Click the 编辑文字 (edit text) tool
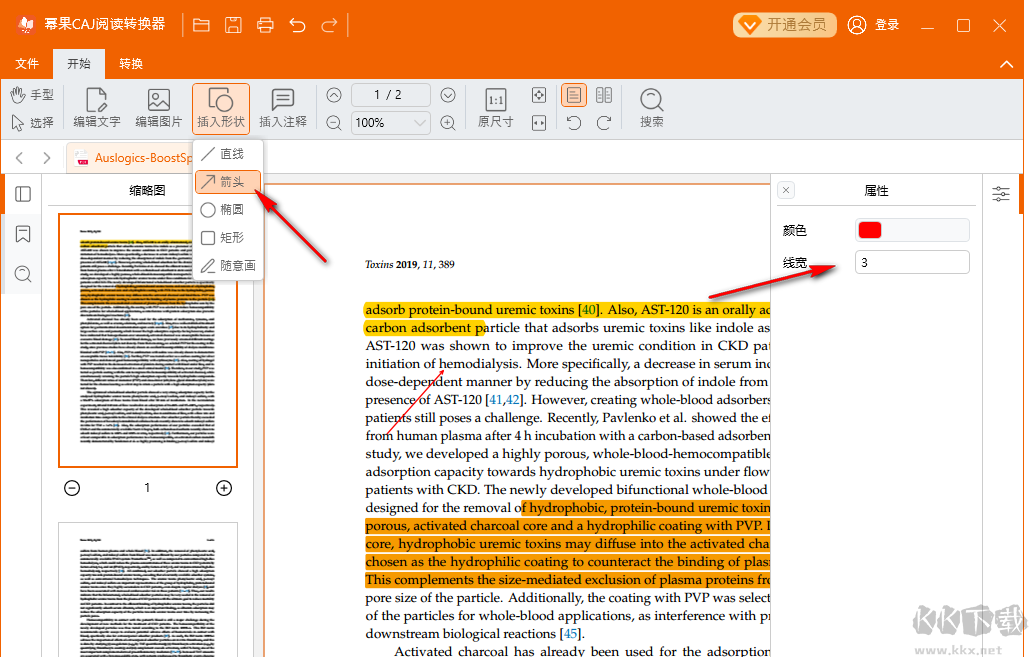This screenshot has height=657, width=1029. tap(96, 108)
